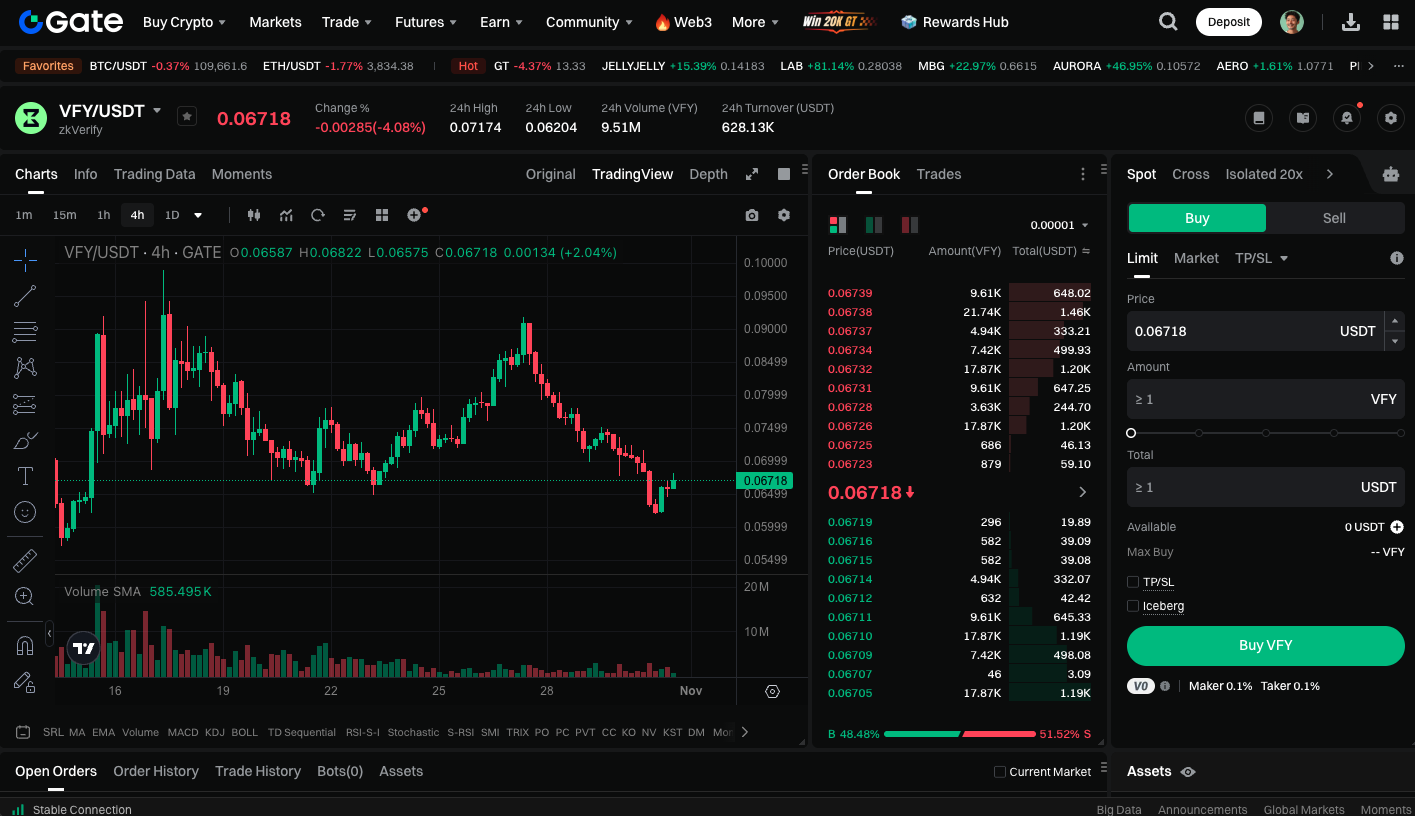Click the text annotation tool
Image resolution: width=1415 pixels, height=816 pixels.
point(25,476)
